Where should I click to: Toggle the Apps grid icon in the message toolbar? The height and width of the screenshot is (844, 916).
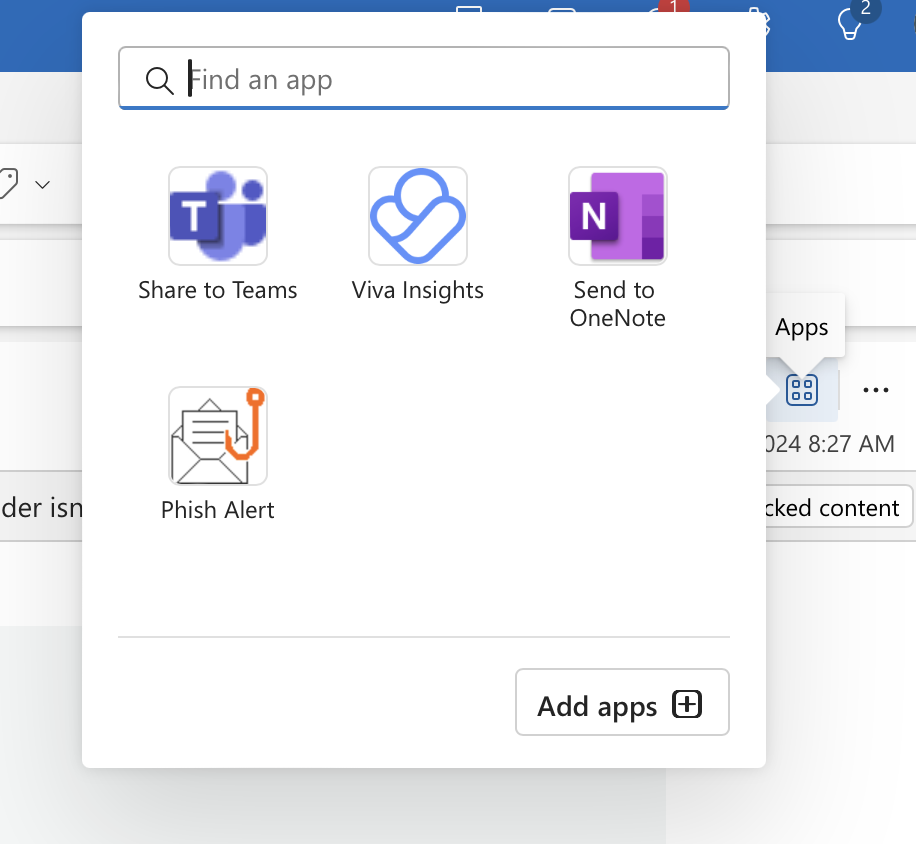coord(802,390)
